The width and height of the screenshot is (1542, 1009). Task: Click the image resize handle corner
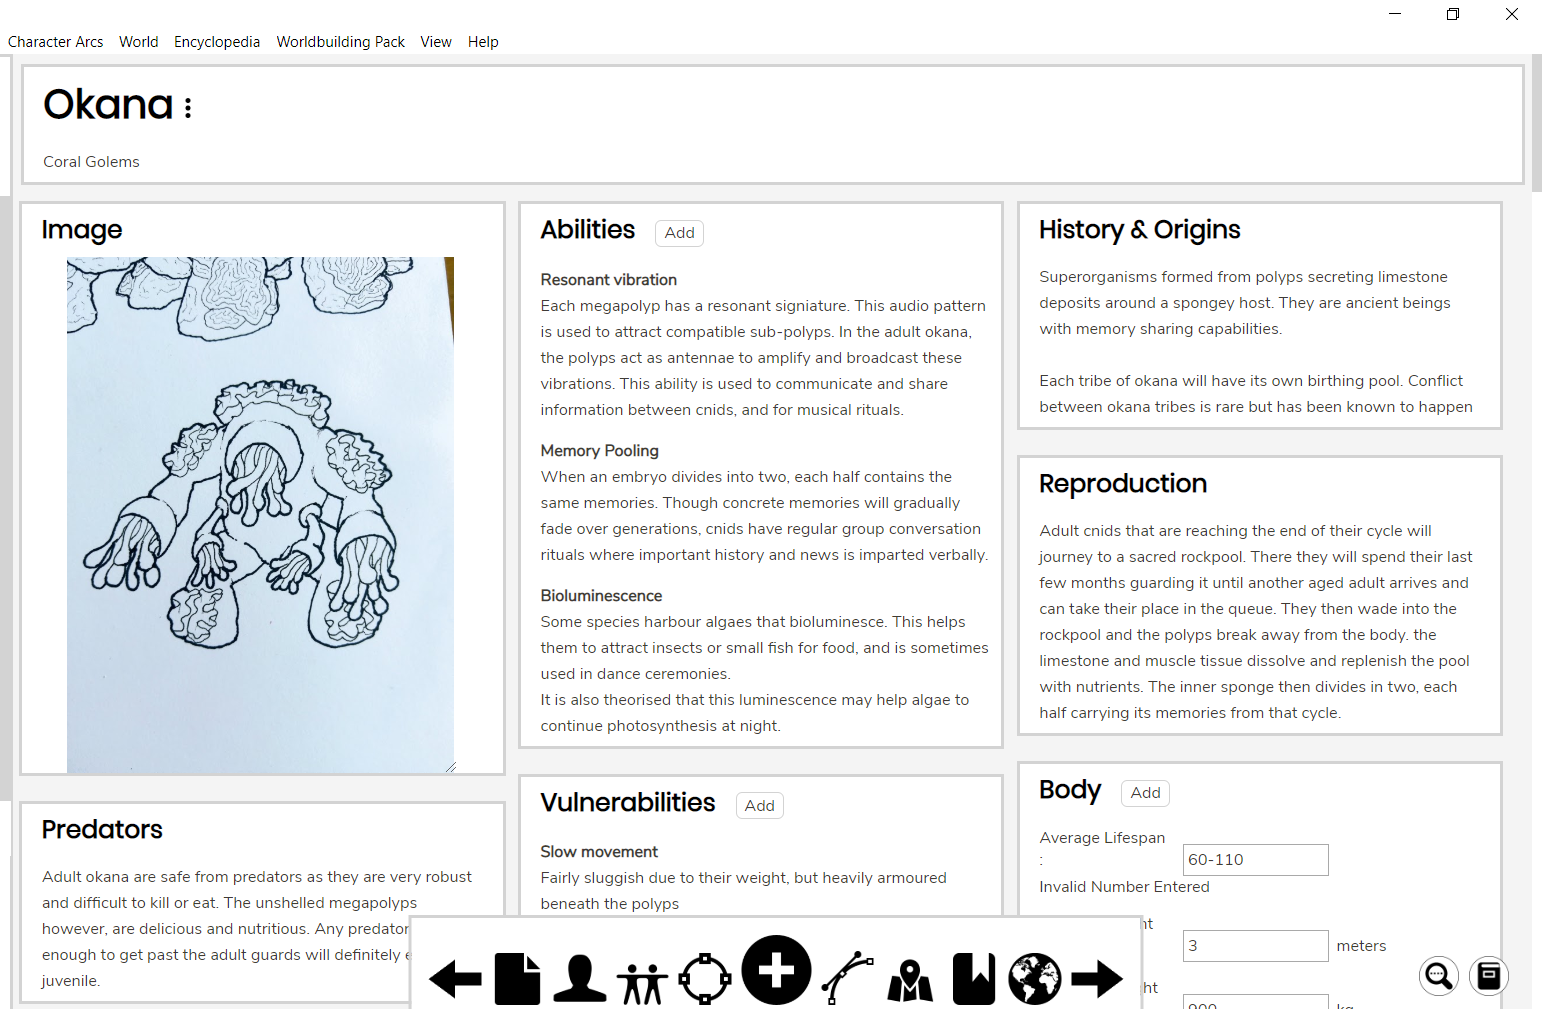pos(450,767)
